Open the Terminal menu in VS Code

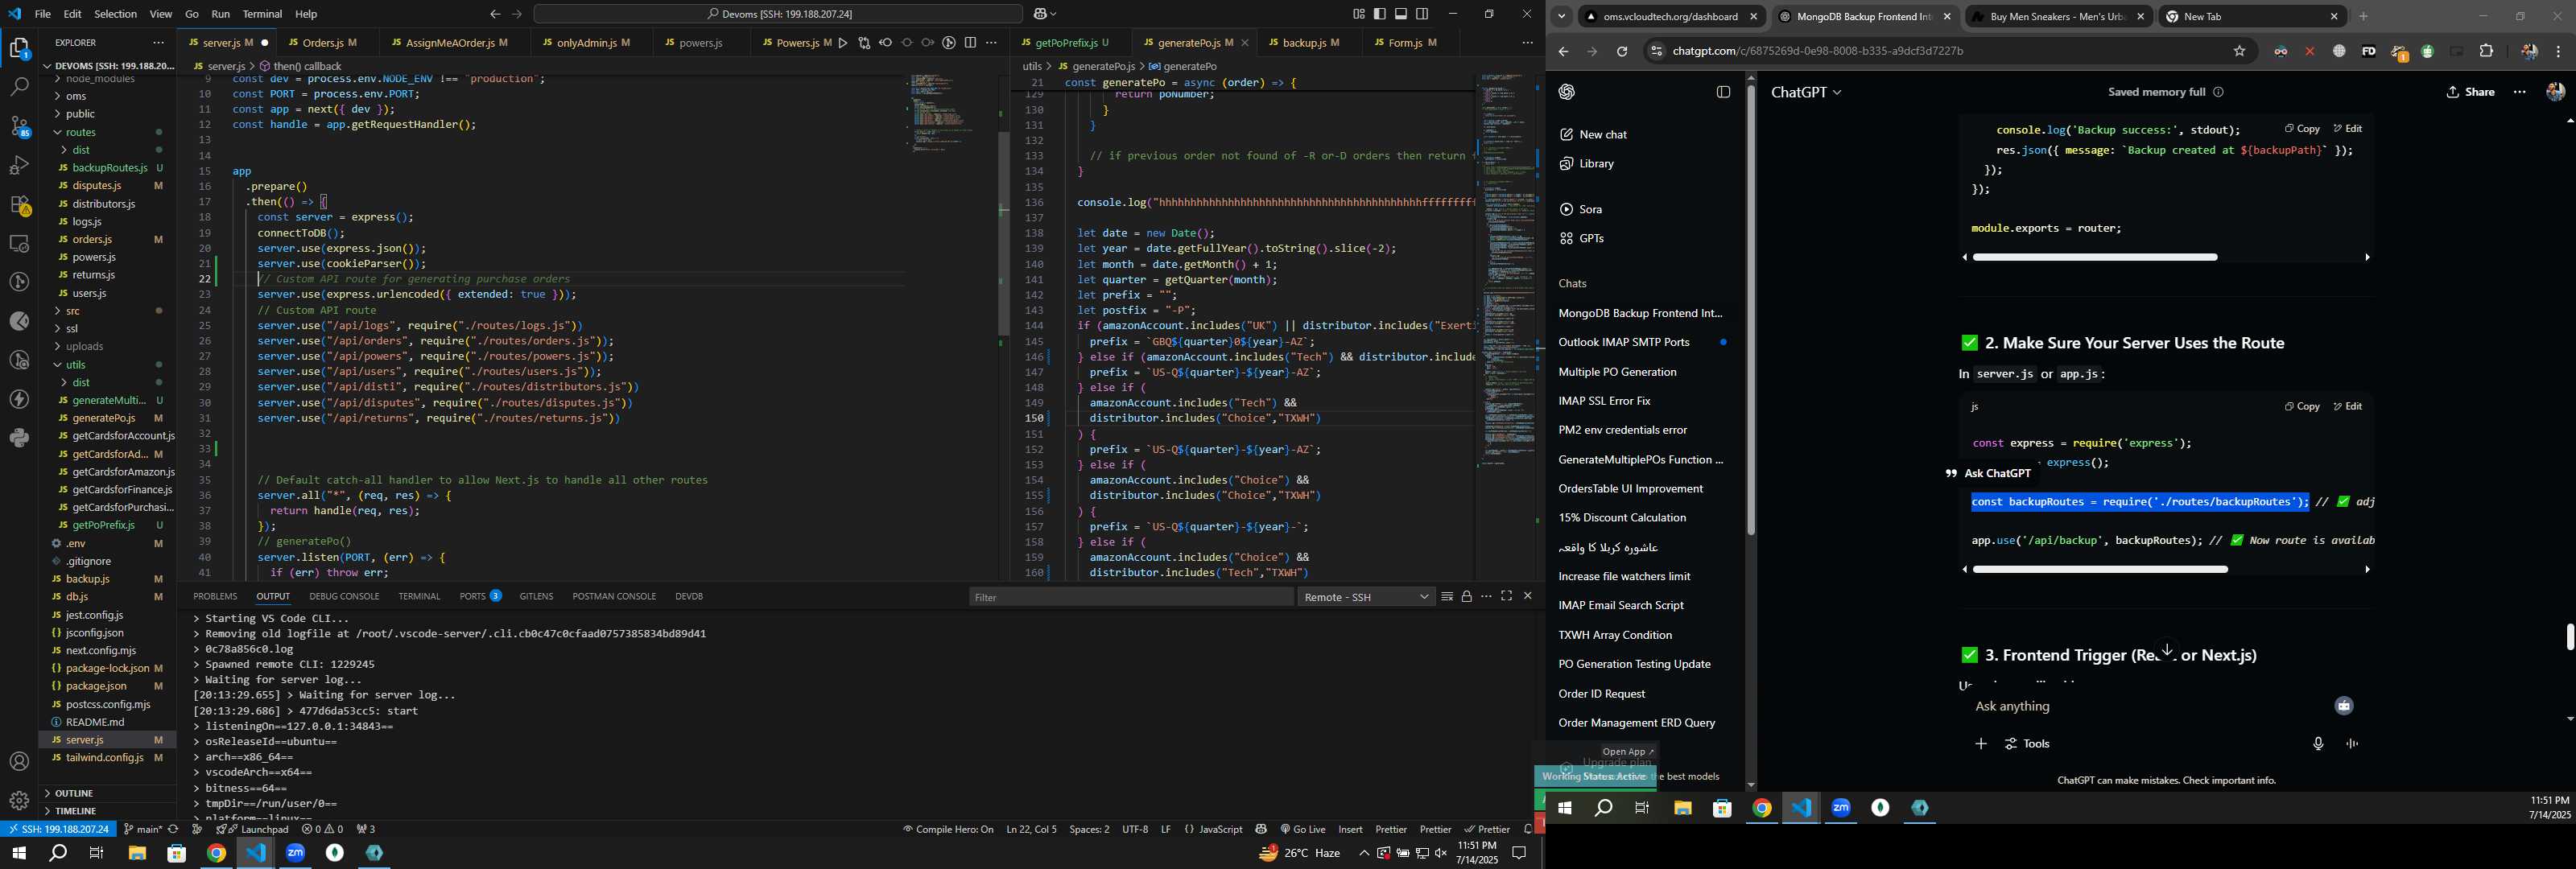pyautogui.click(x=262, y=14)
